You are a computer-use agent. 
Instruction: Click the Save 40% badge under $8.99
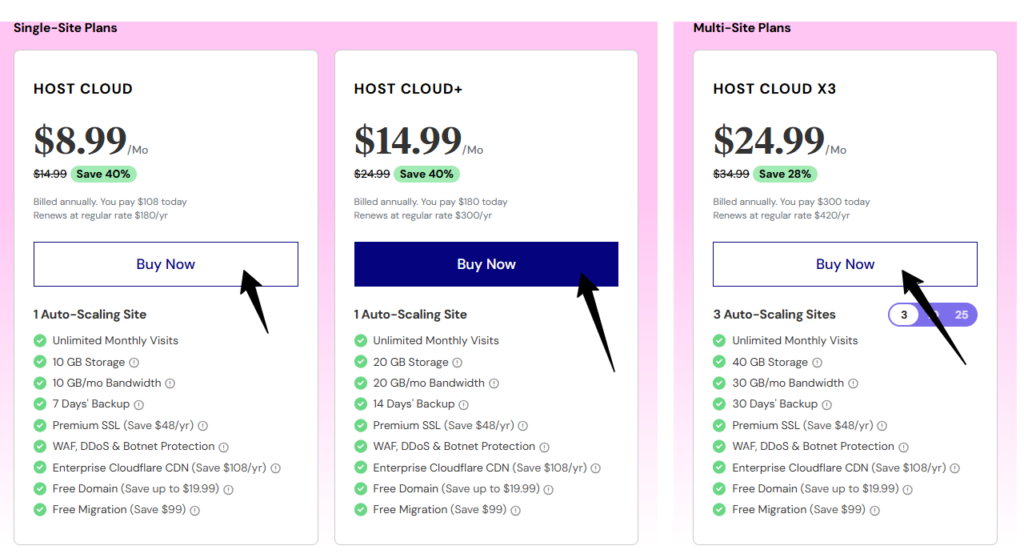coord(103,174)
